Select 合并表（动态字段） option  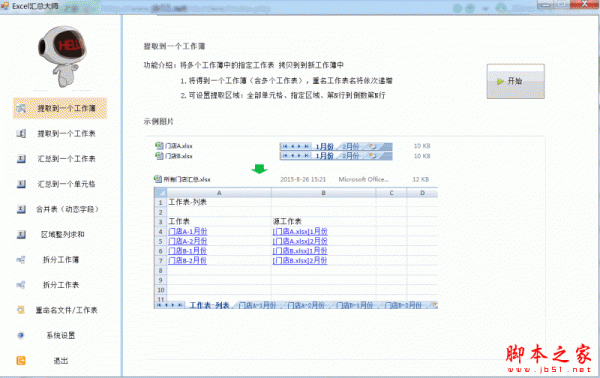pos(60,209)
